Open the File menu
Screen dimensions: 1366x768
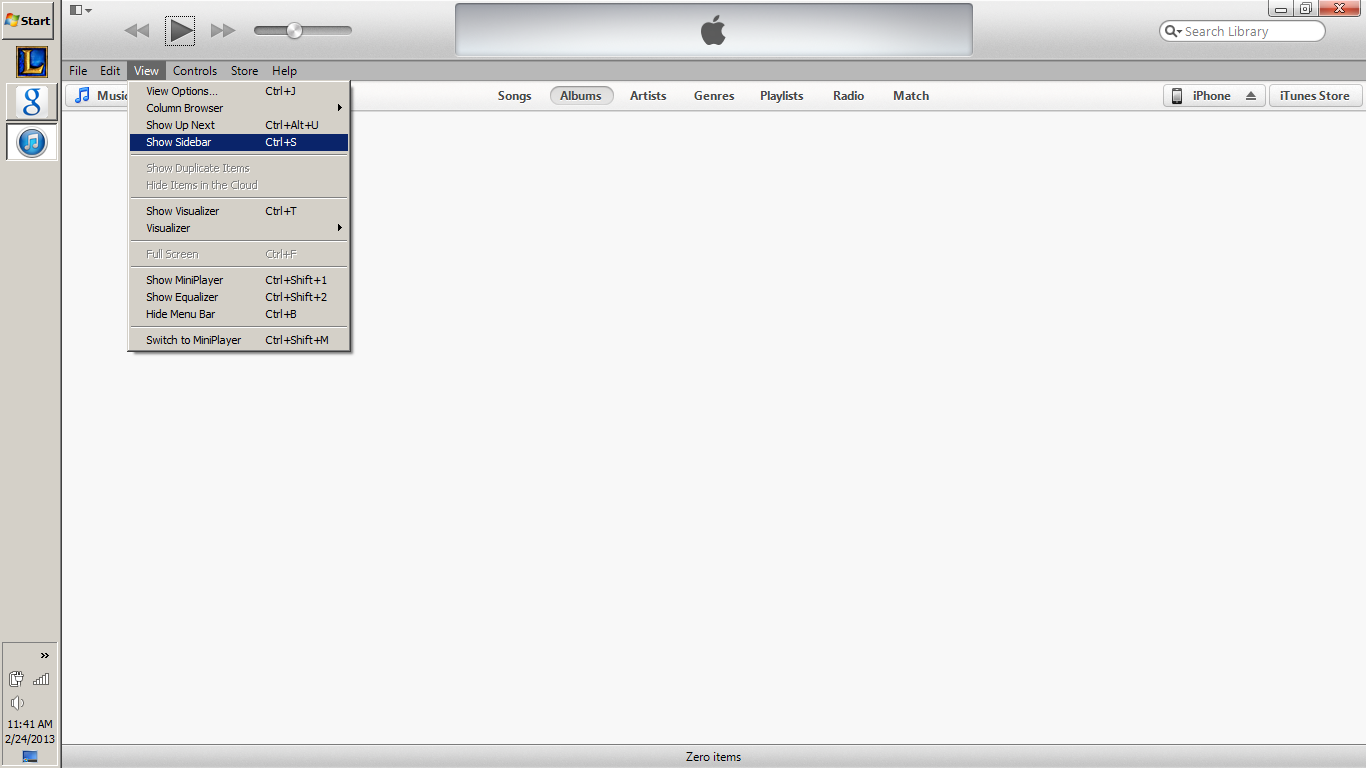pos(78,71)
